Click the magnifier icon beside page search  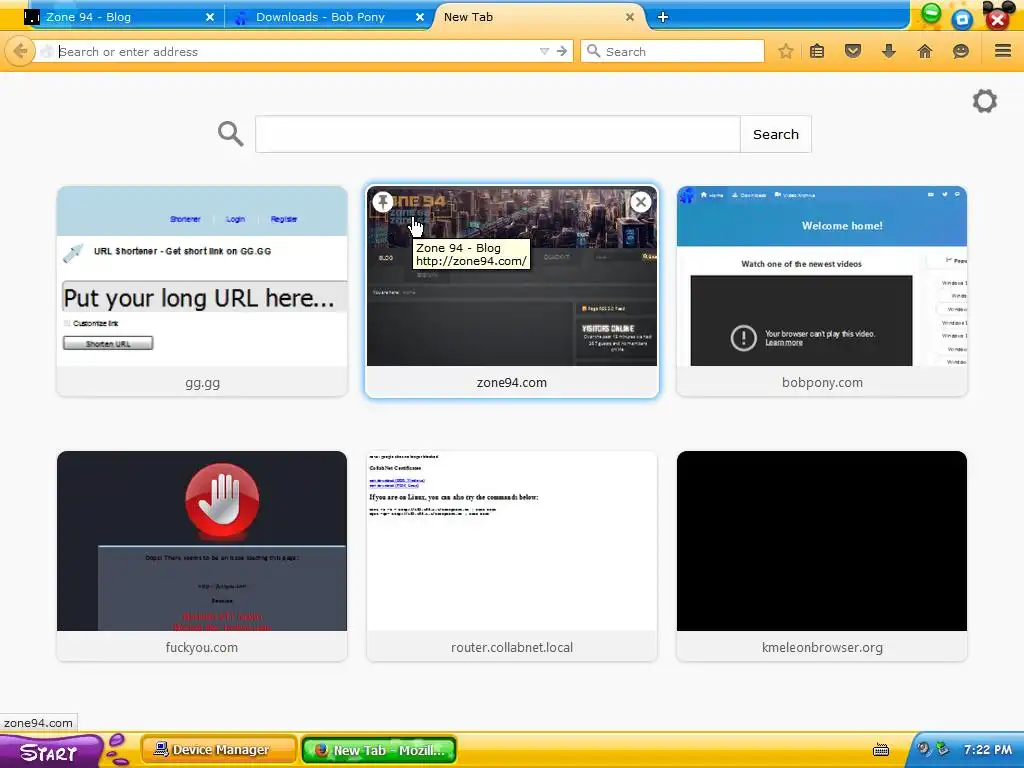(231, 134)
